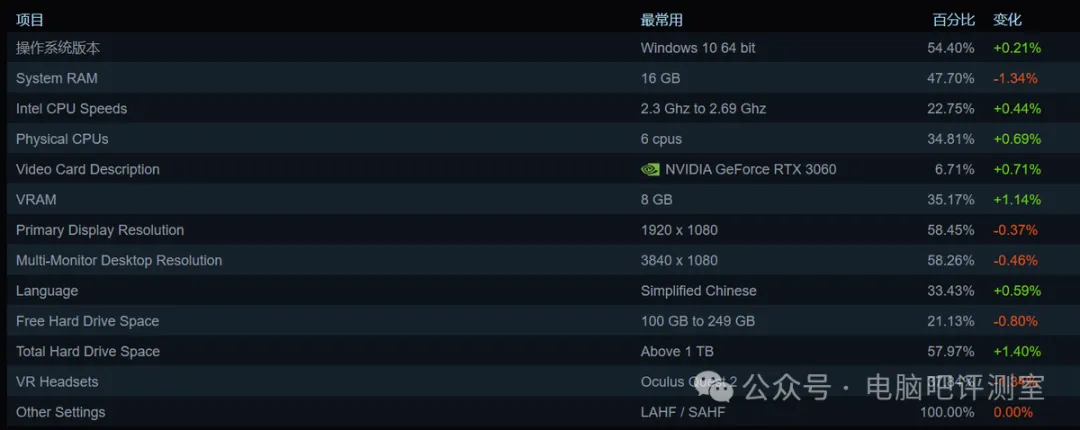The image size is (1080, 430).
Task: Expand the Intel CPU Speeds row
Action: tap(540, 108)
